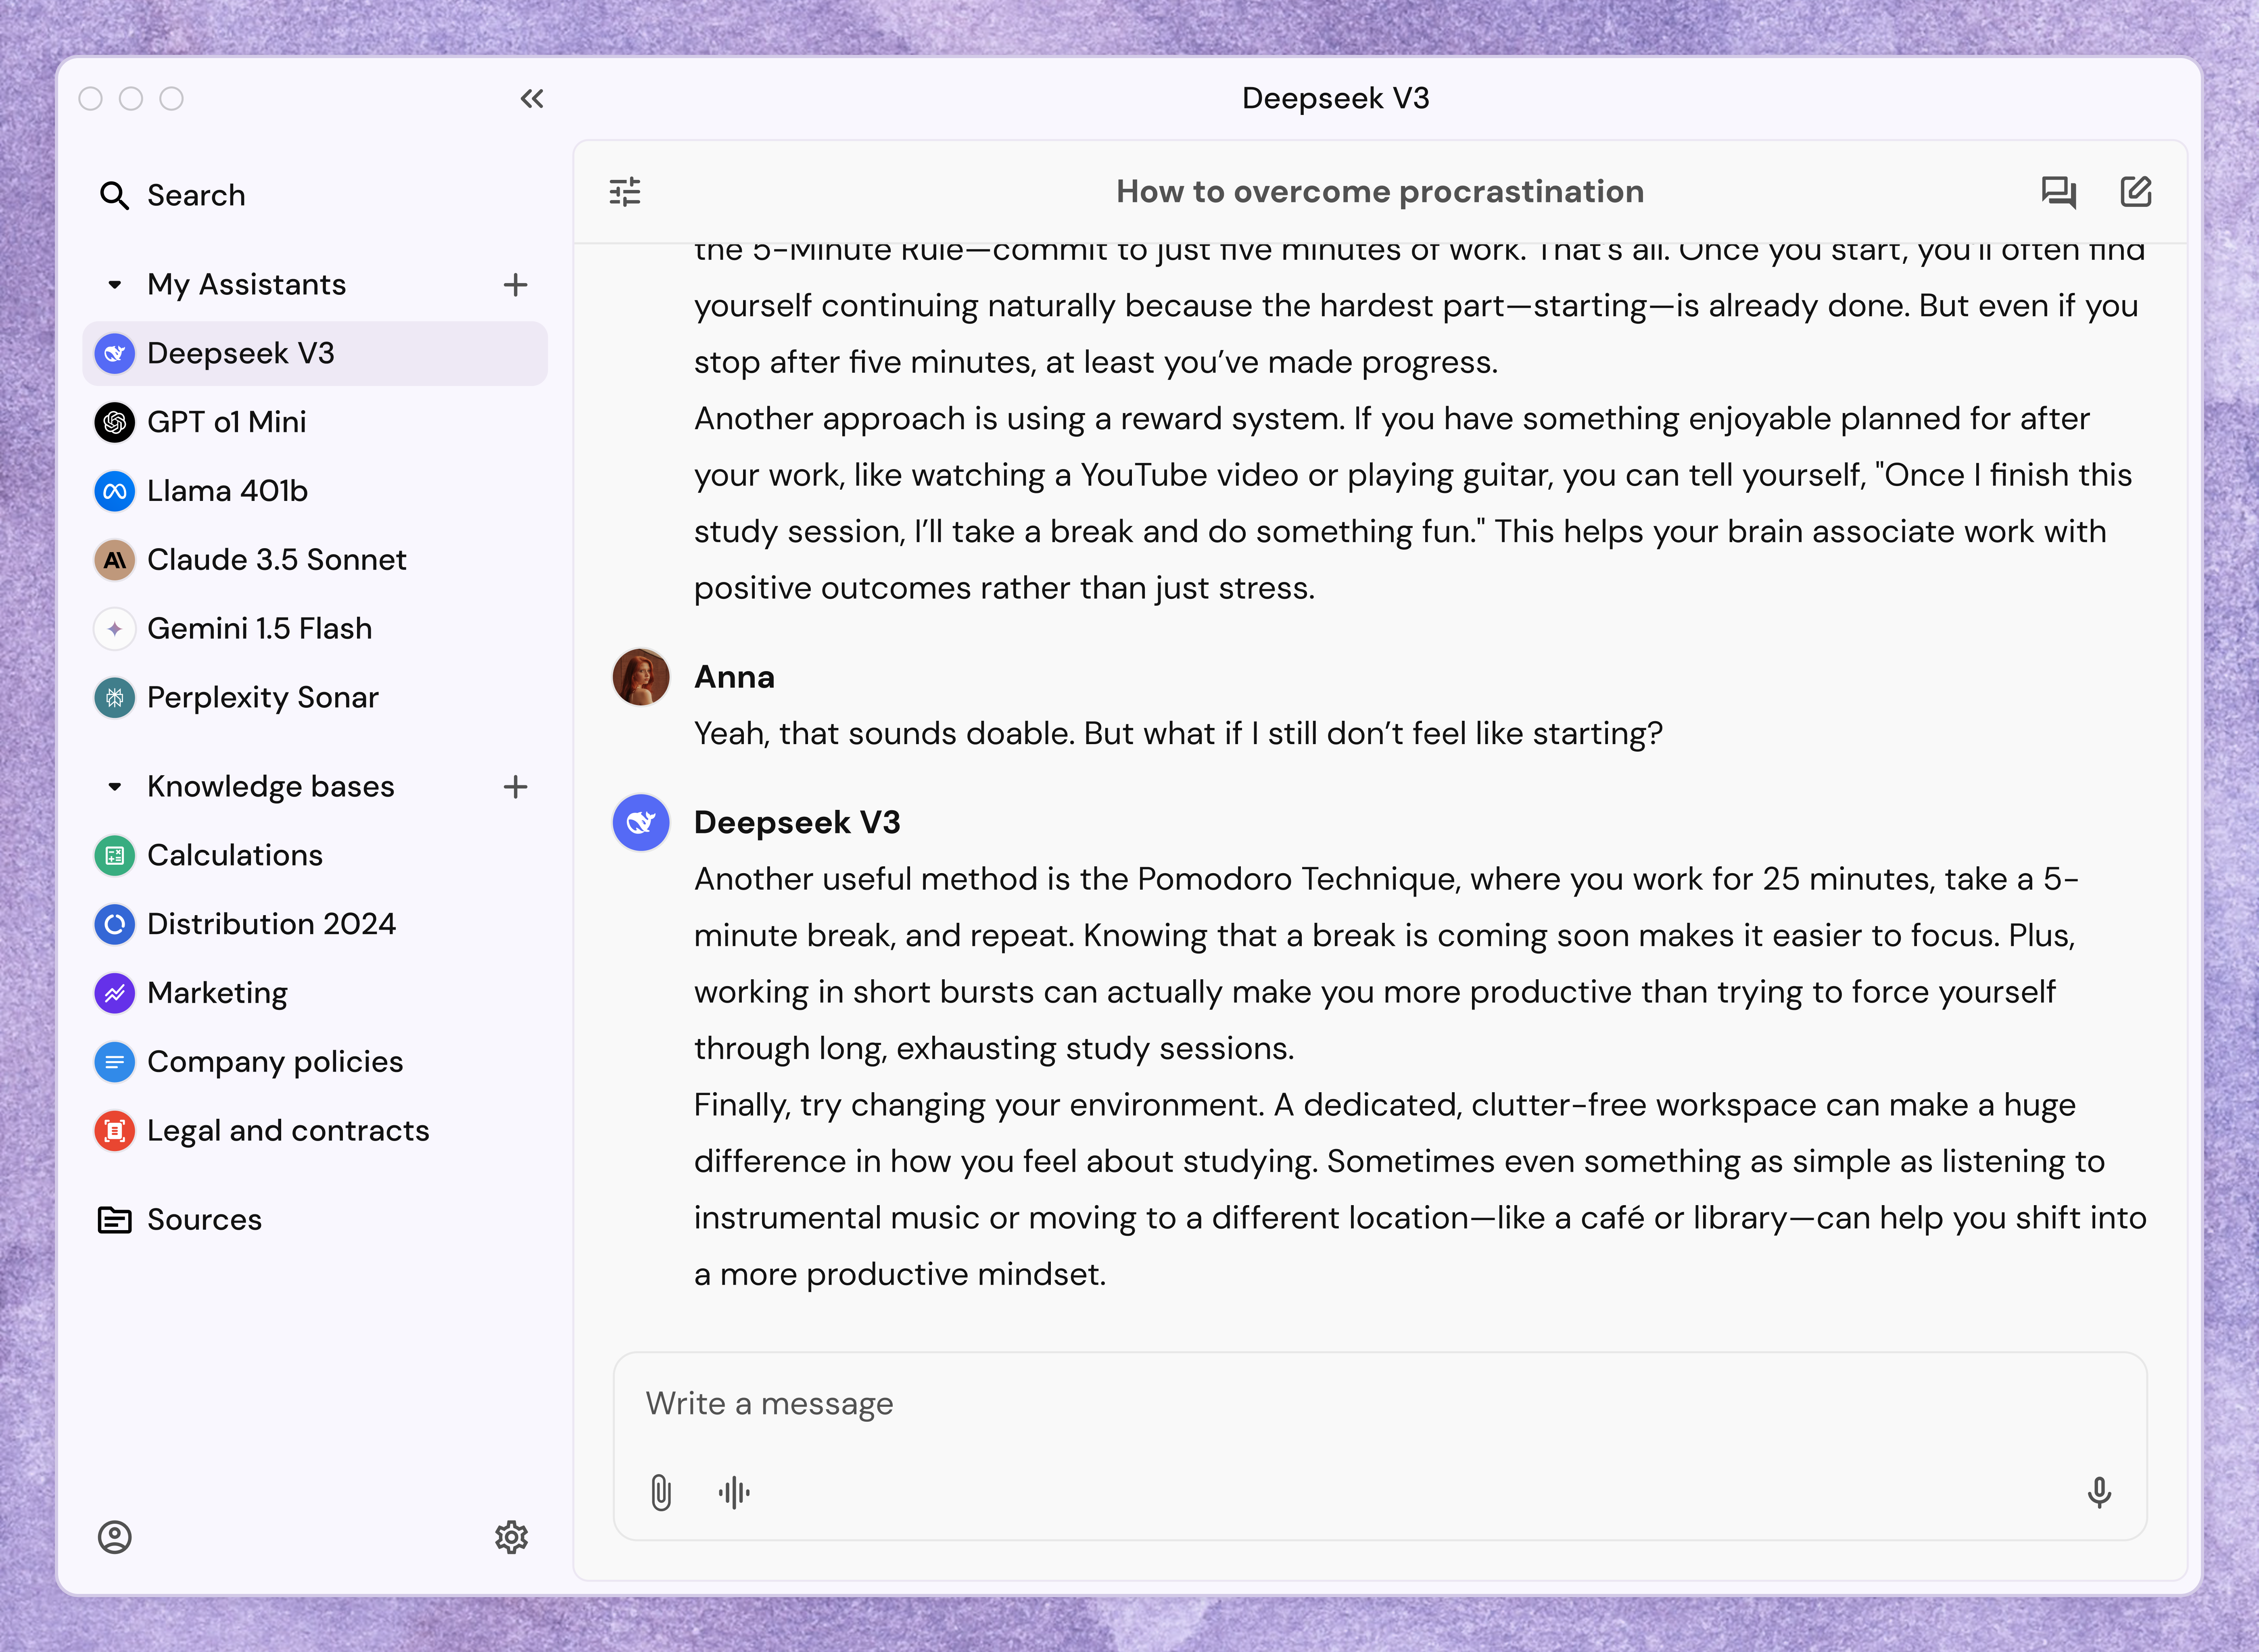Image resolution: width=2259 pixels, height=1652 pixels.
Task: Focus the Write a message field
Action: tap(1380, 1404)
